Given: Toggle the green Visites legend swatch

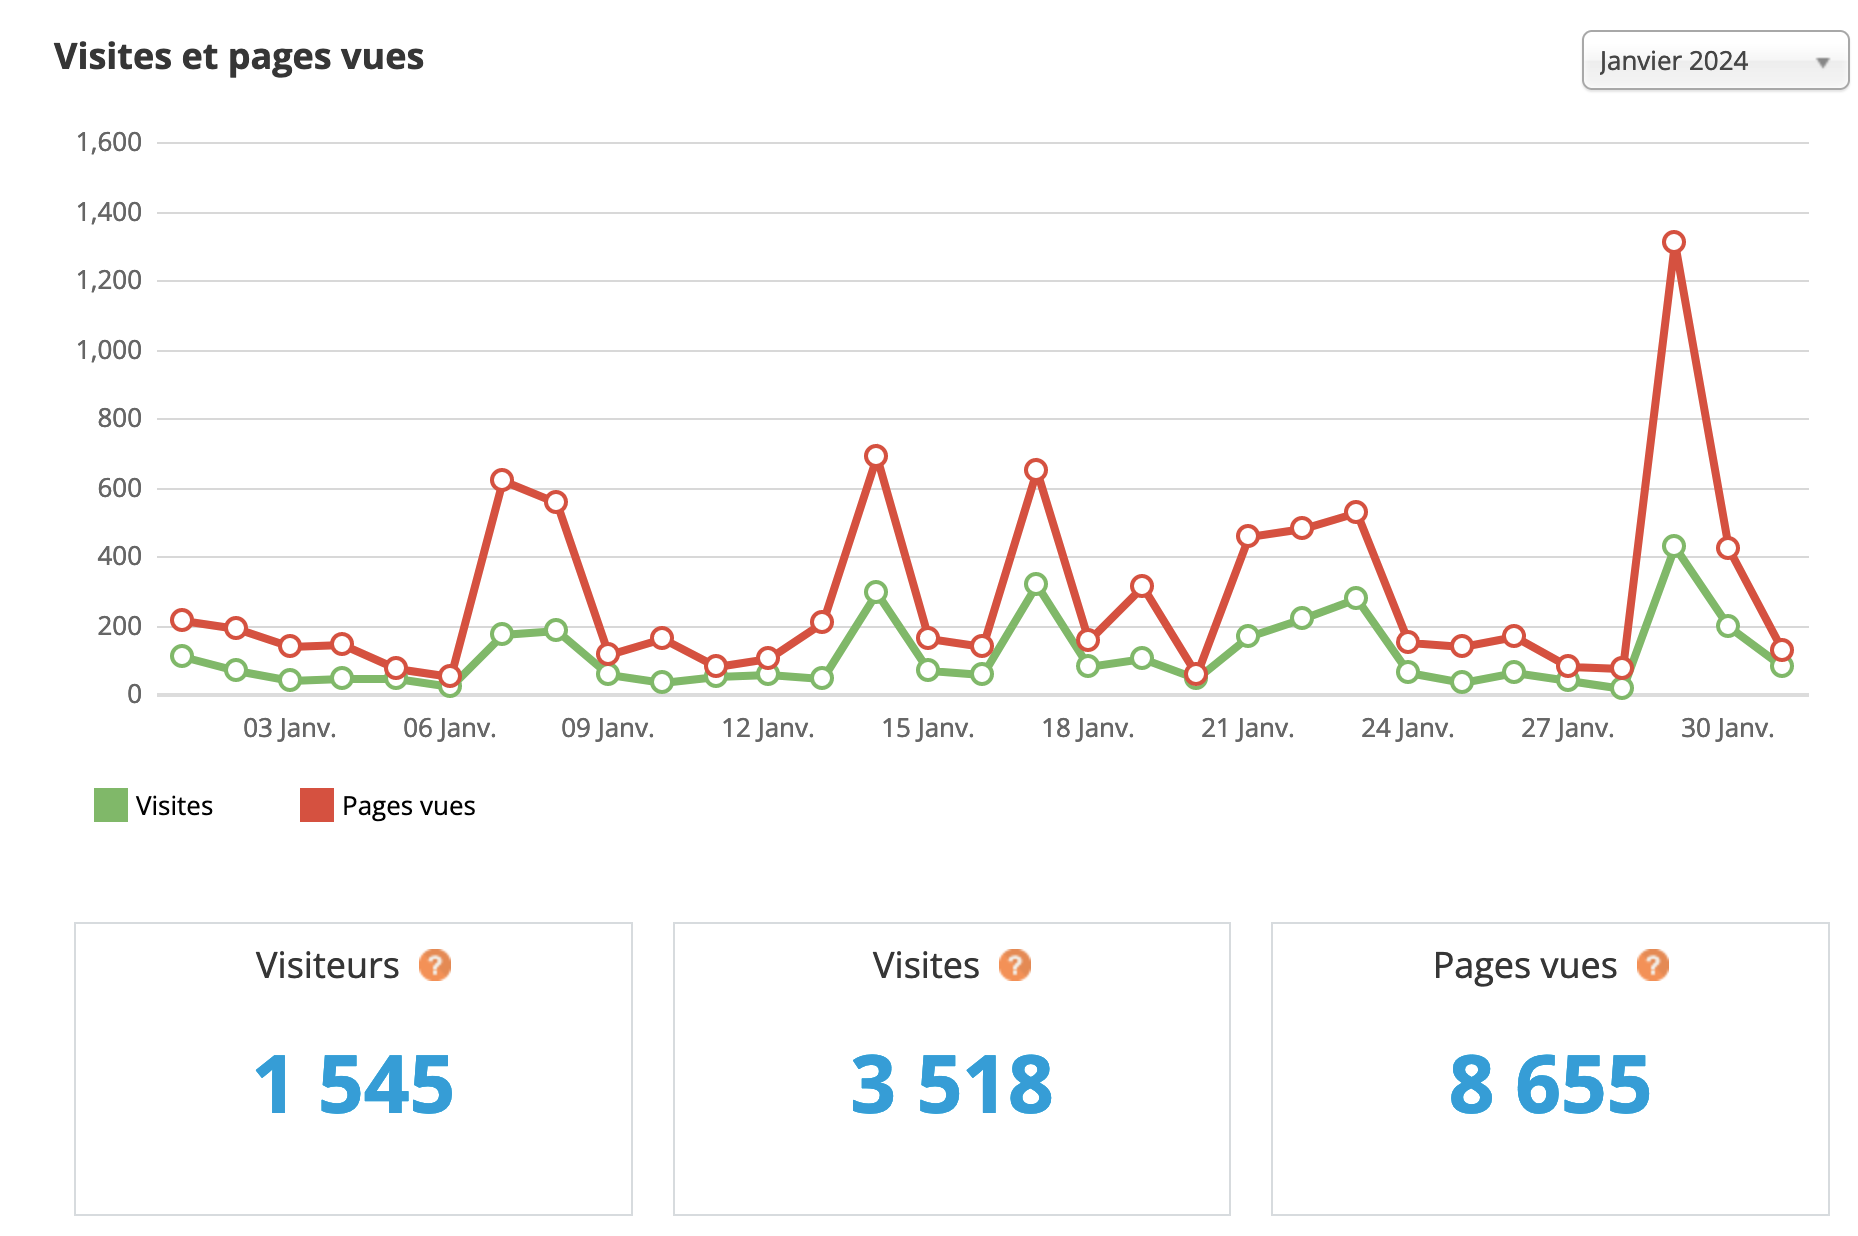Looking at the screenshot, I should pyautogui.click(x=111, y=805).
